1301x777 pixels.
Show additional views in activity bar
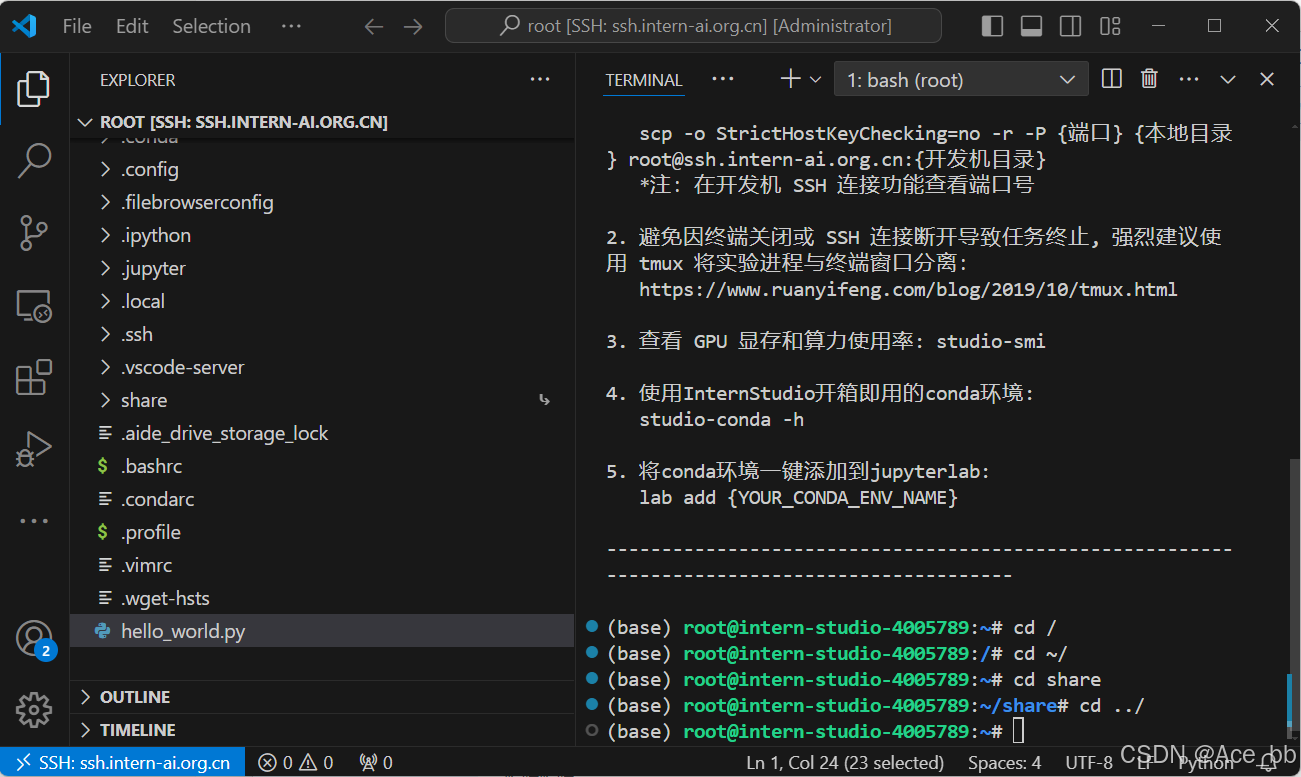point(34,521)
